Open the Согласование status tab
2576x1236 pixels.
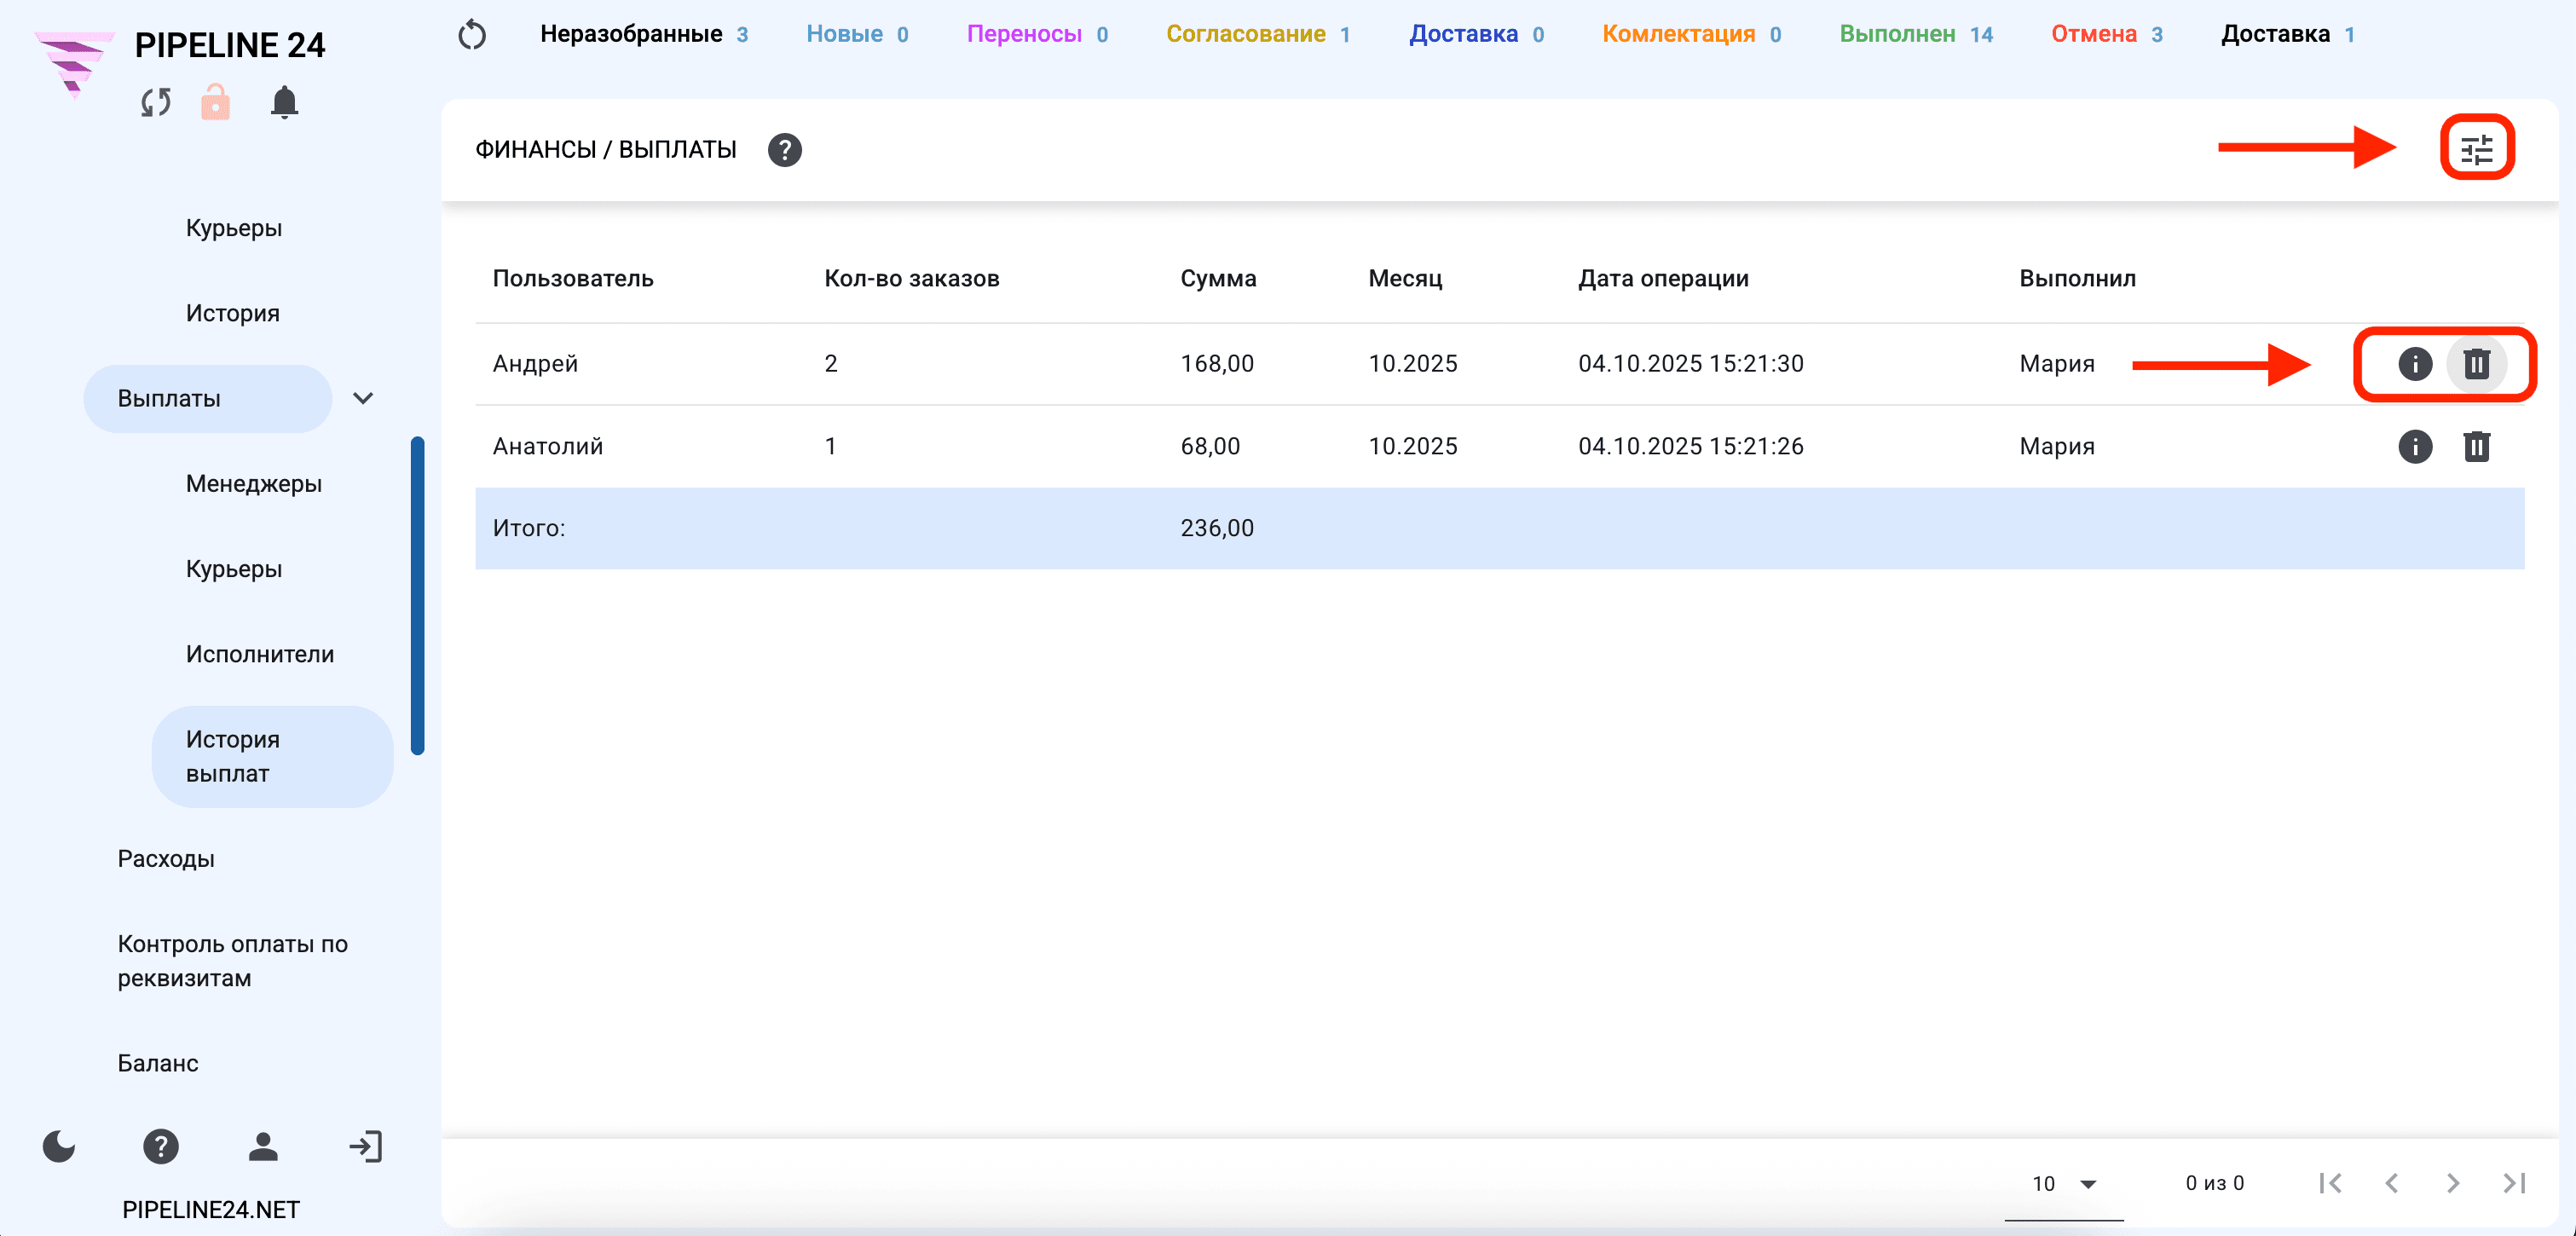coord(1258,34)
